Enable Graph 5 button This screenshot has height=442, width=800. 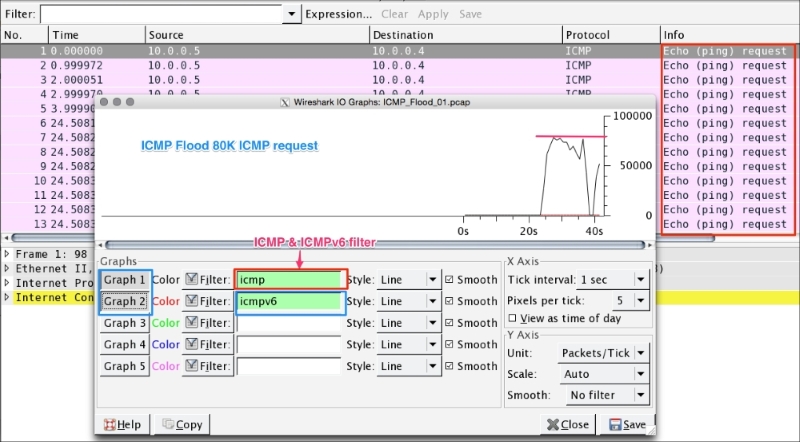(x=124, y=366)
